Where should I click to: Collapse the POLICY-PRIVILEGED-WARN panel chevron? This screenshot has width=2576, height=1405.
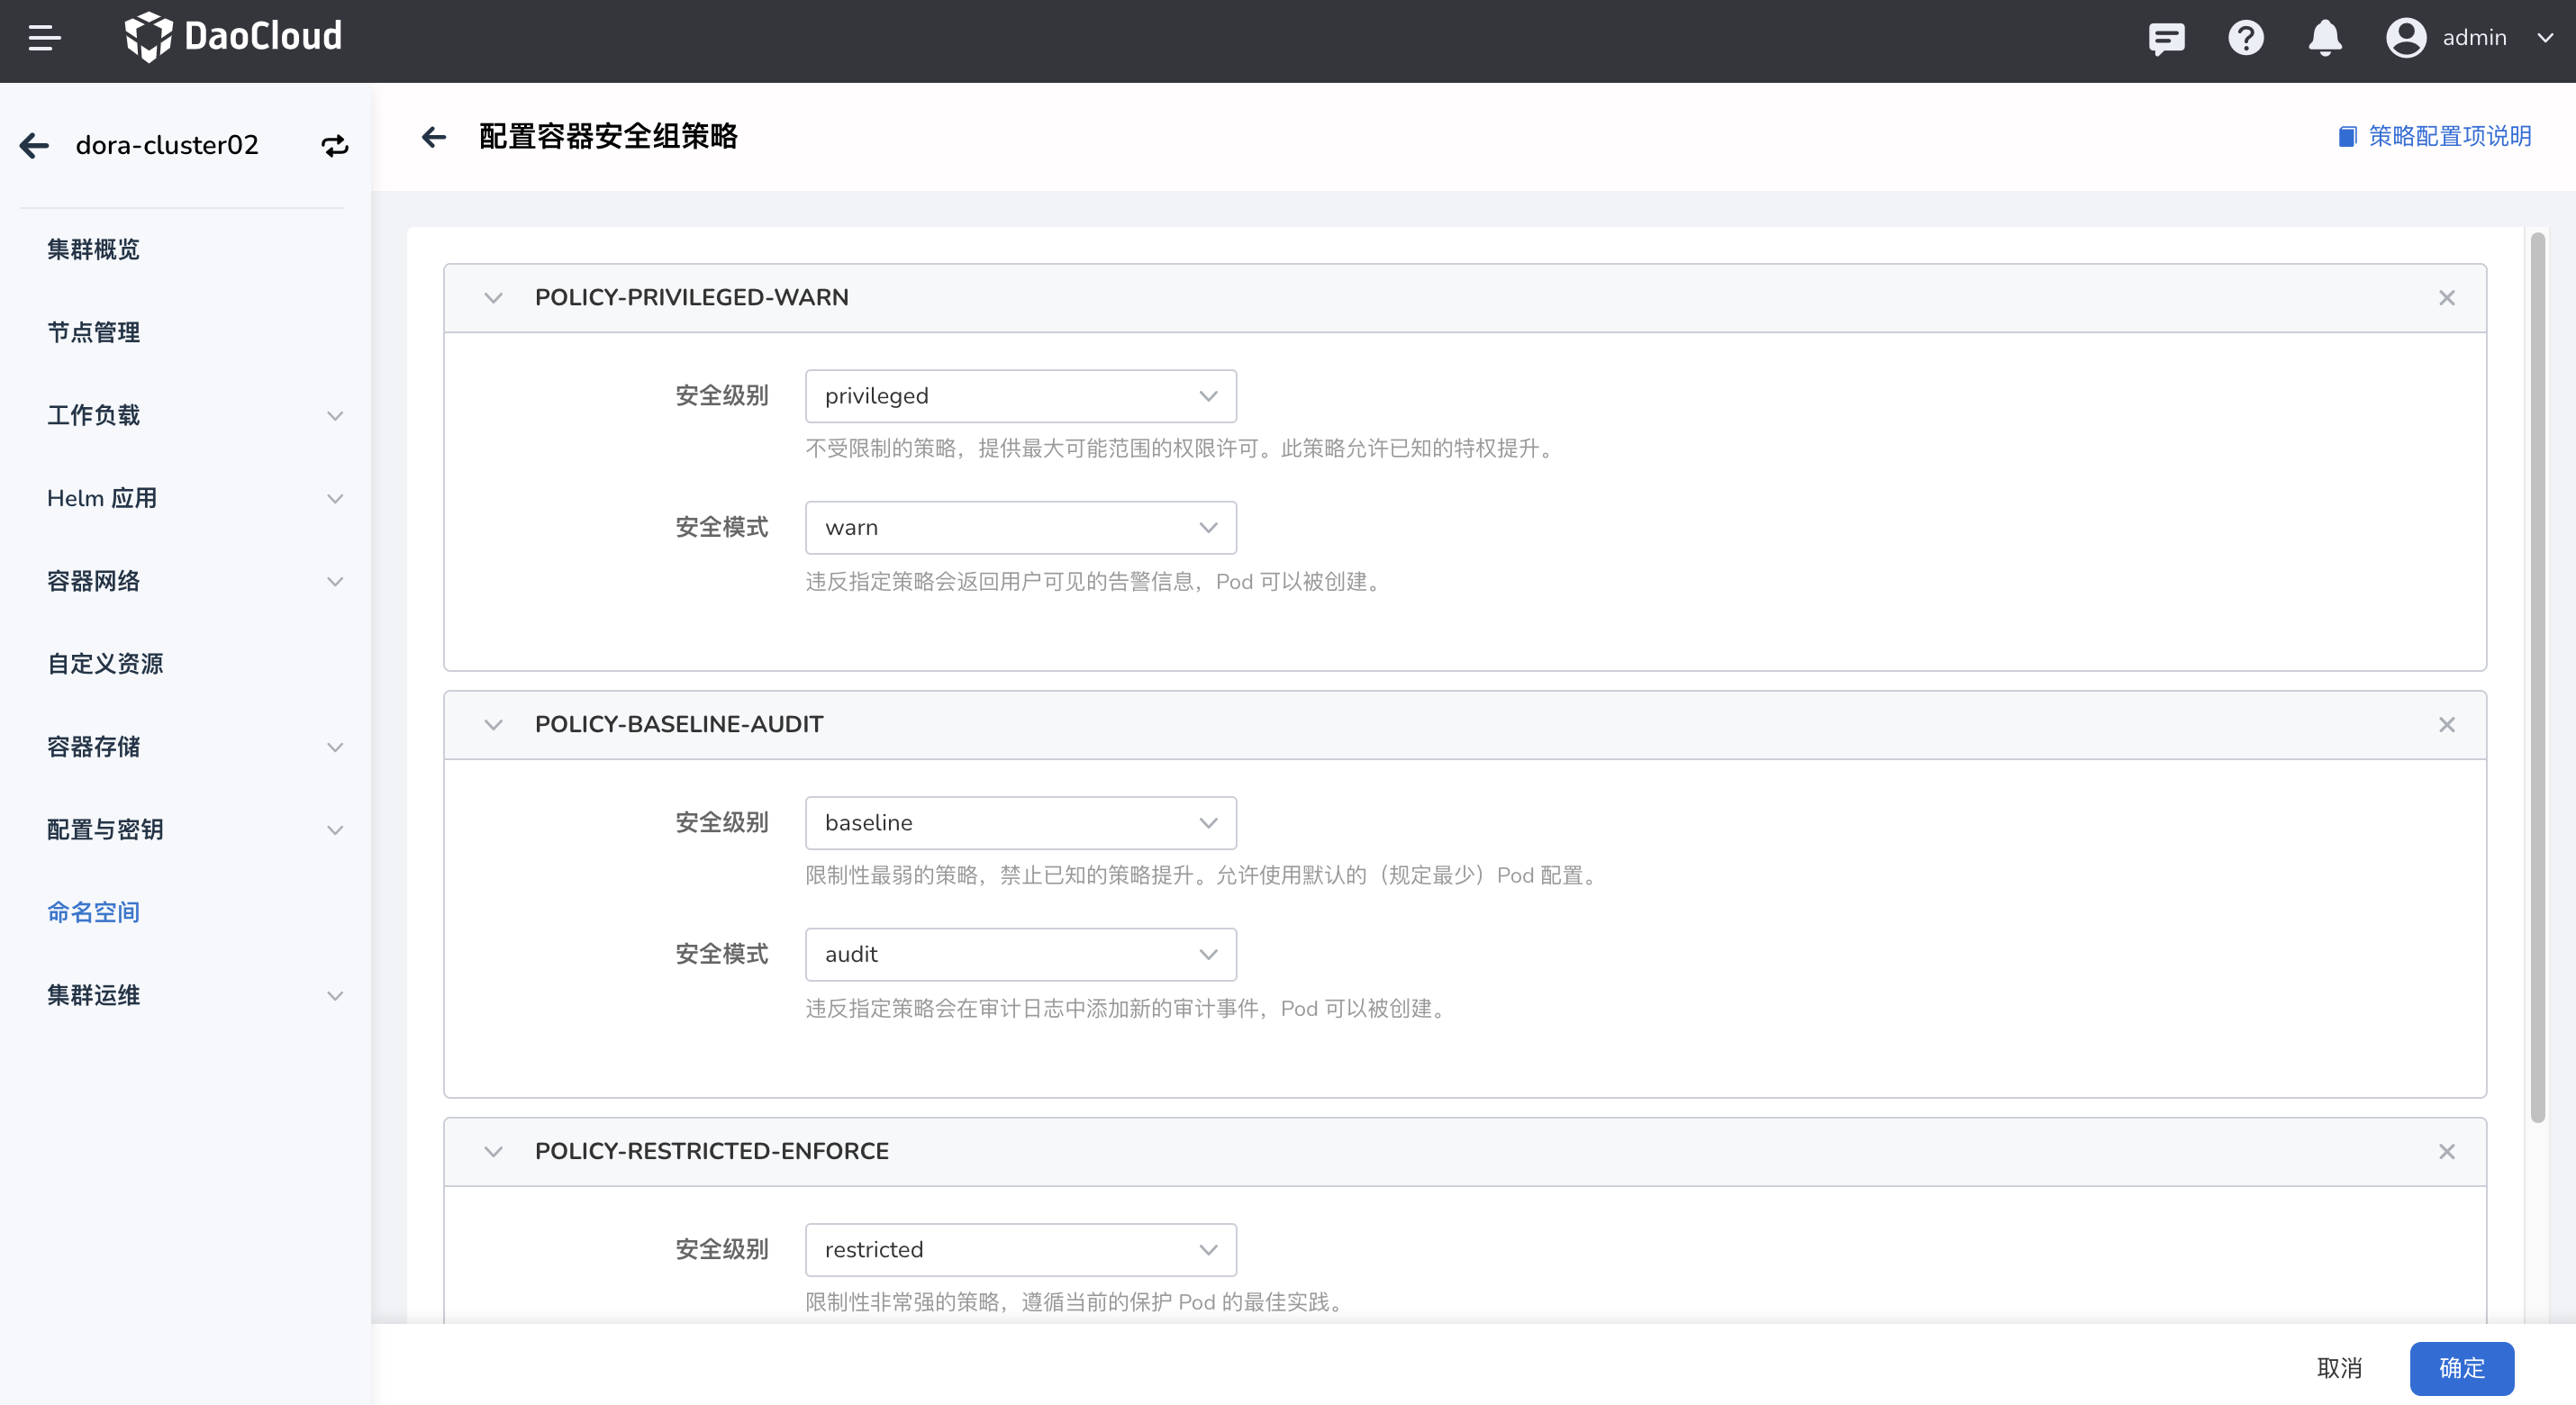click(x=493, y=298)
